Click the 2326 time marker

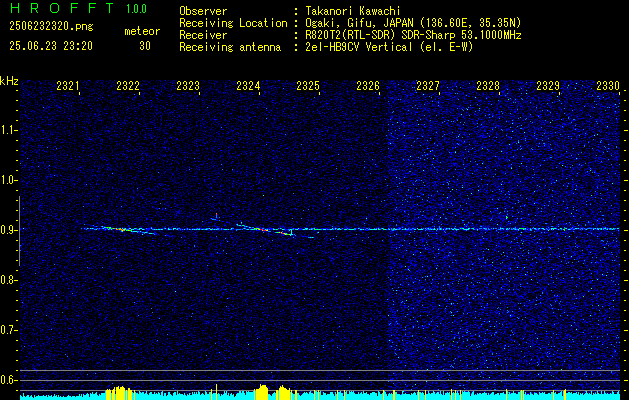coord(368,86)
